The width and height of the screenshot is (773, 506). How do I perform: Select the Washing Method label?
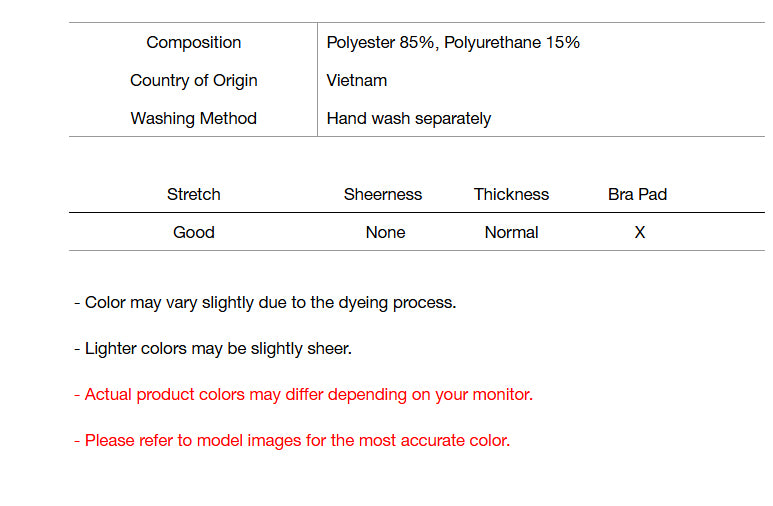coord(193,118)
